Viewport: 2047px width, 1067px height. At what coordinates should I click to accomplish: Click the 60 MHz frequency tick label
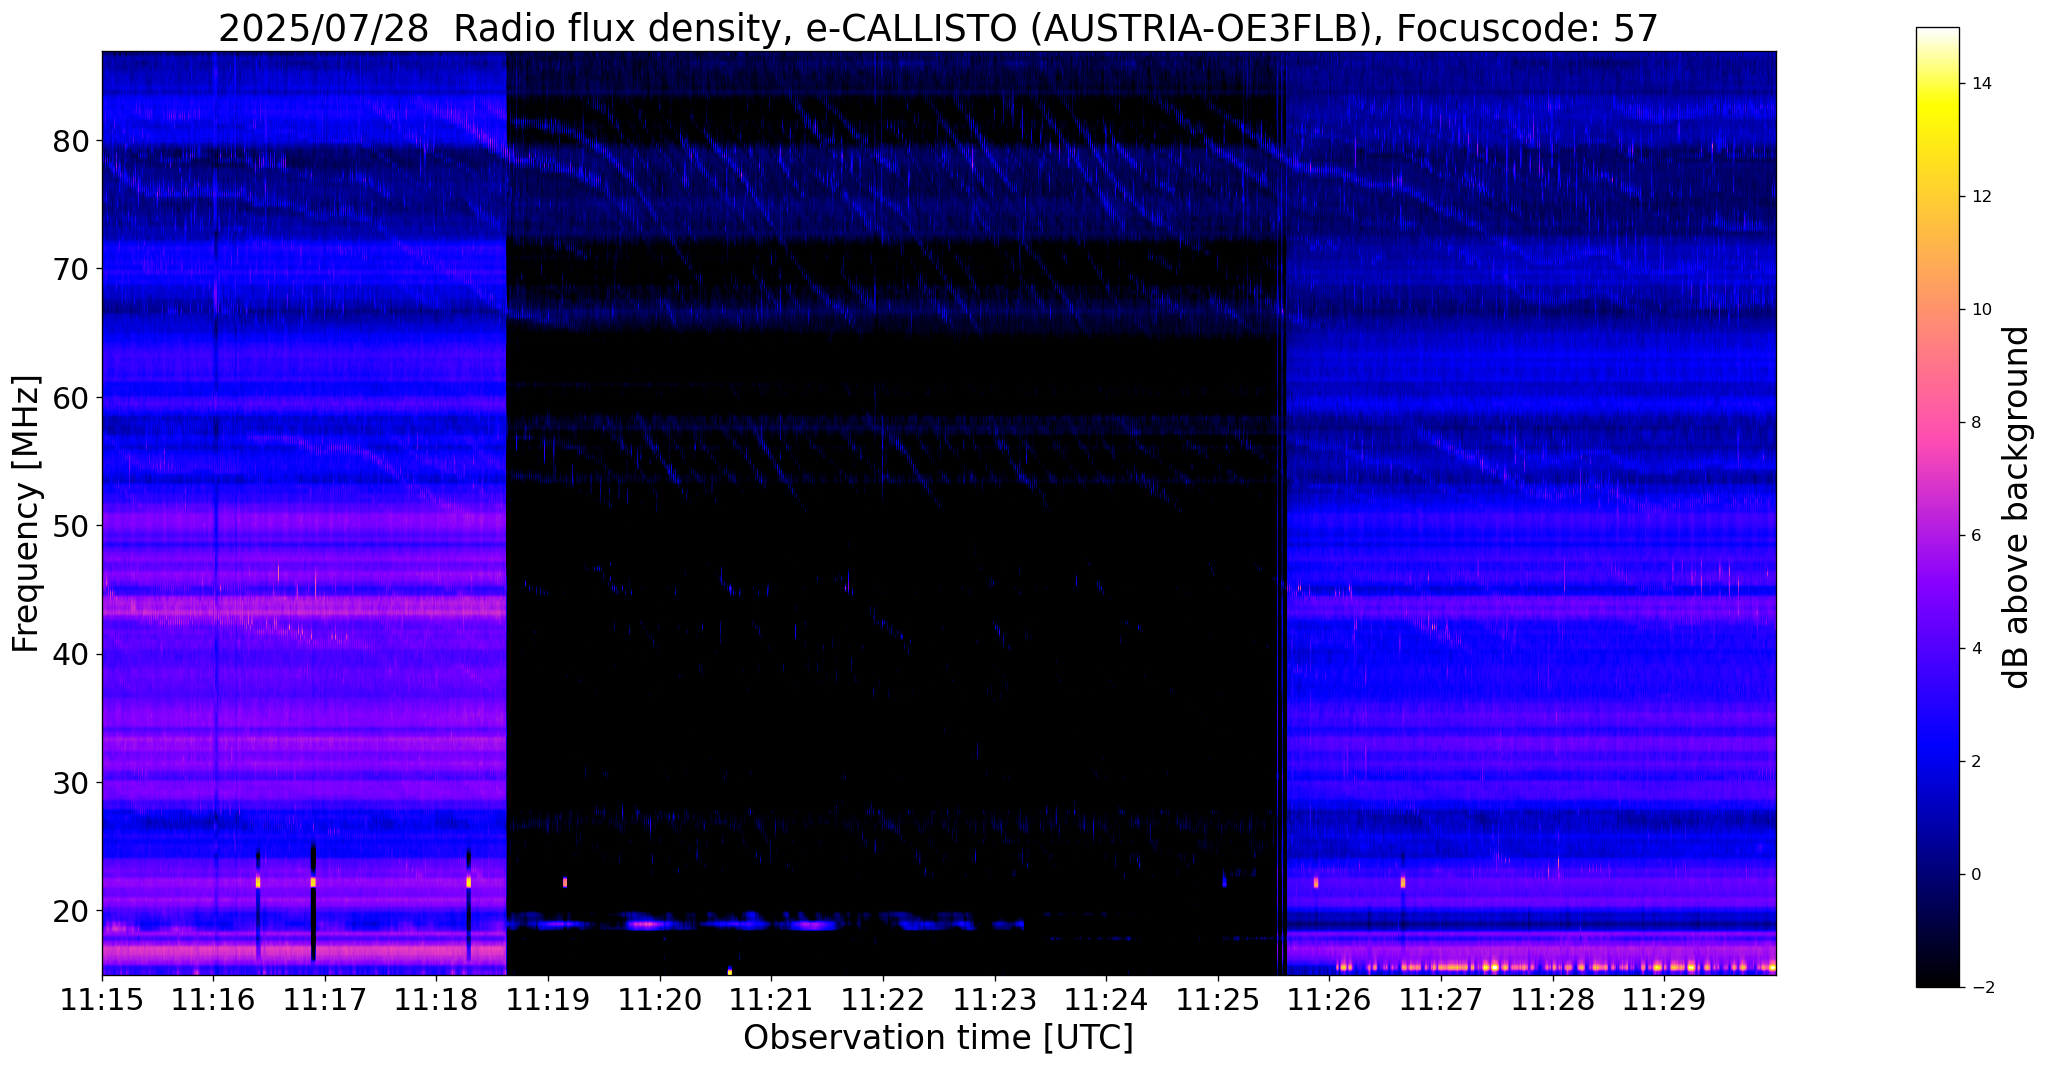pyautogui.click(x=71, y=398)
